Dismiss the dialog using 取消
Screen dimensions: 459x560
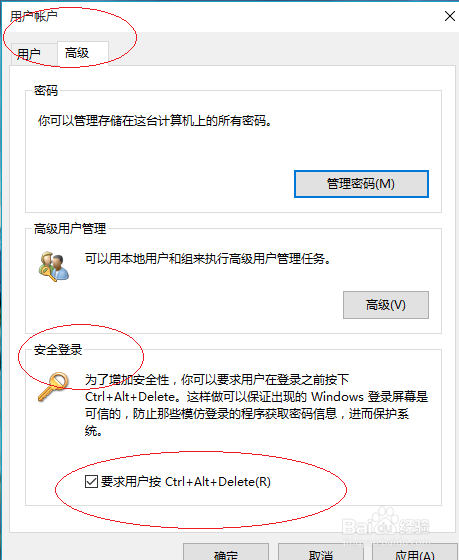321,552
